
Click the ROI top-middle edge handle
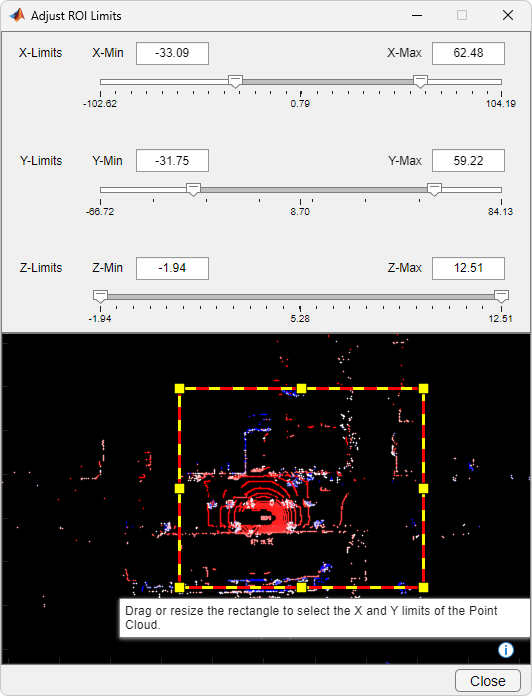click(x=301, y=389)
